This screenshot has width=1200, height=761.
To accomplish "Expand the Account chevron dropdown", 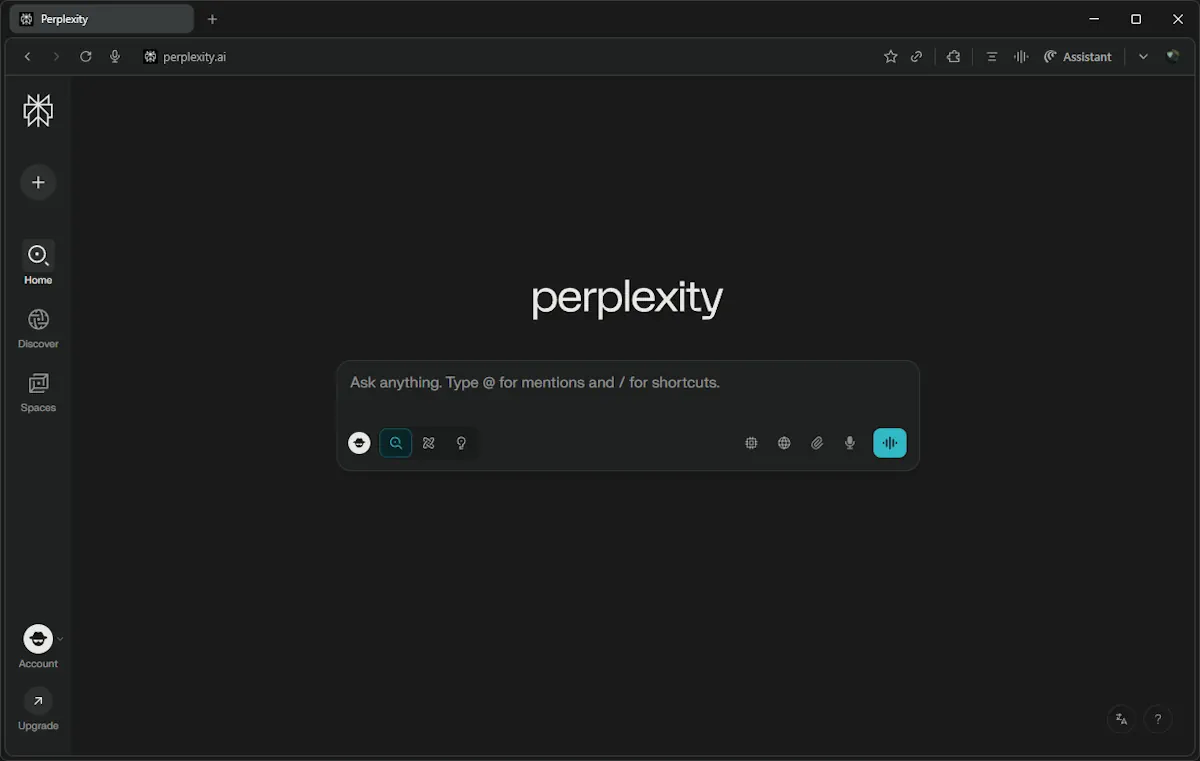I will coord(60,639).
